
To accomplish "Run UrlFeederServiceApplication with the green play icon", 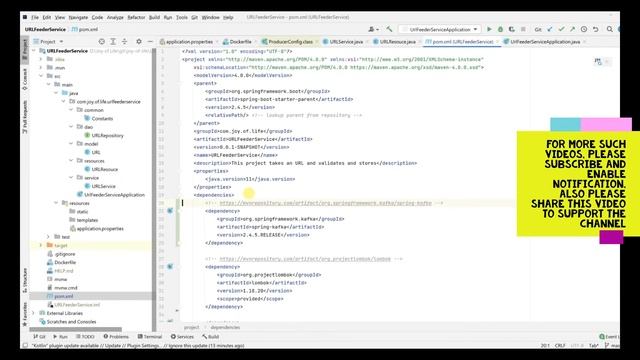I will click(x=489, y=29).
